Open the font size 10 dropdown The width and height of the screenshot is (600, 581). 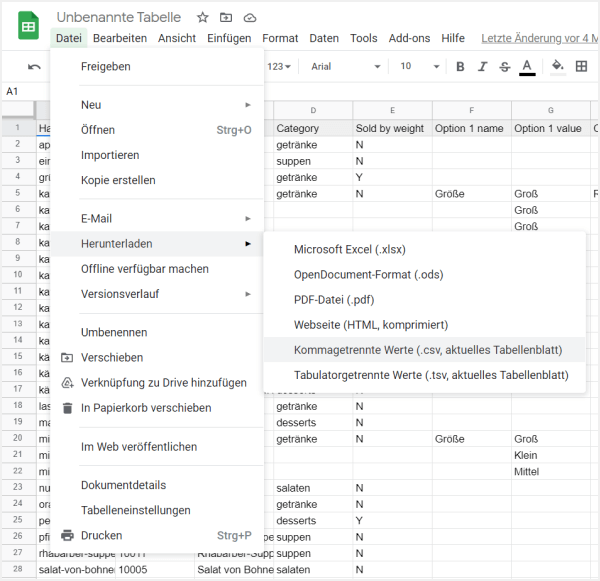point(415,66)
